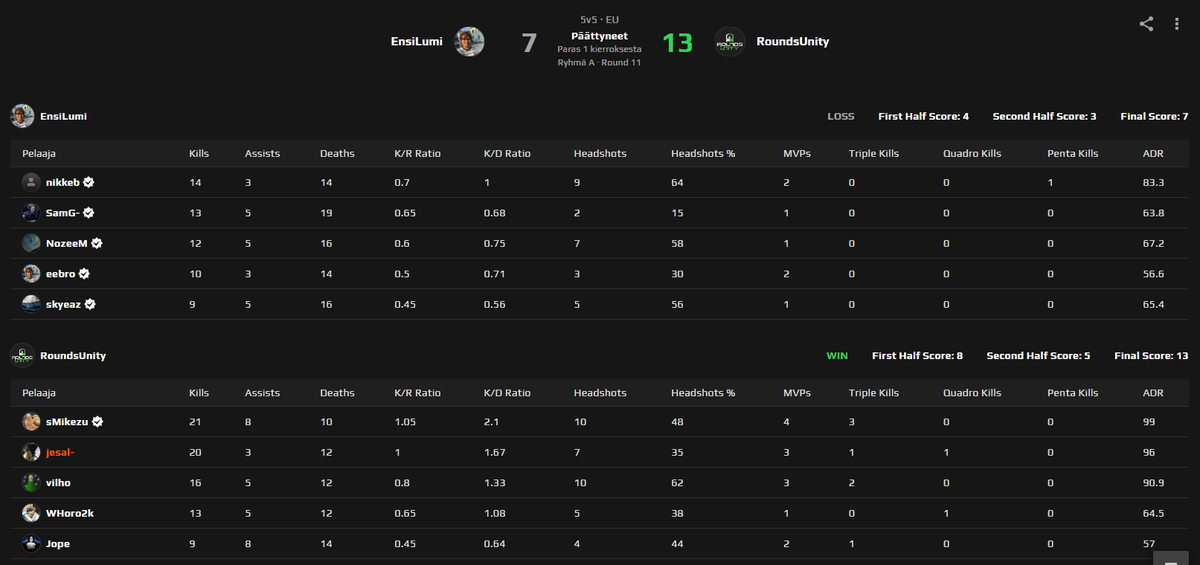
Task: Open EnsiLumi team avatar in match header
Action: coord(470,42)
